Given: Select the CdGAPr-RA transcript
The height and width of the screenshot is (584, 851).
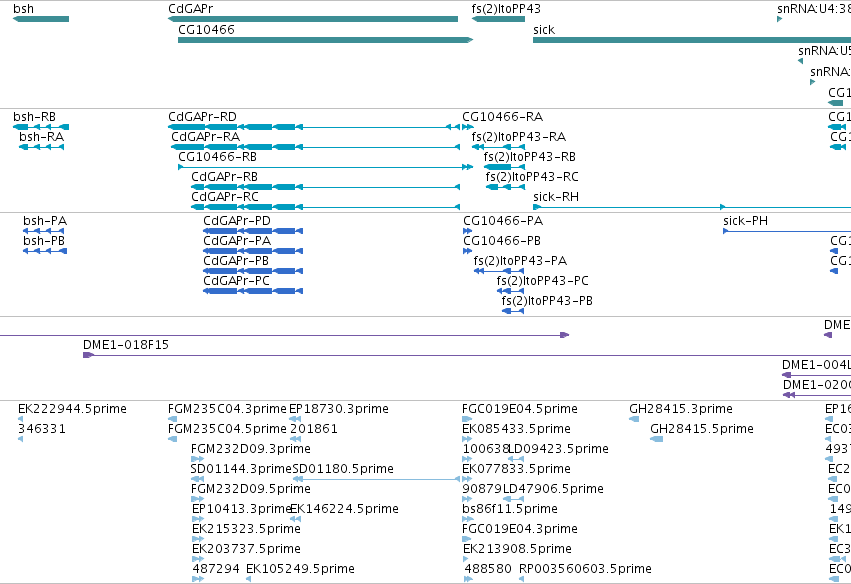Looking at the screenshot, I should pyautogui.click(x=315, y=147).
